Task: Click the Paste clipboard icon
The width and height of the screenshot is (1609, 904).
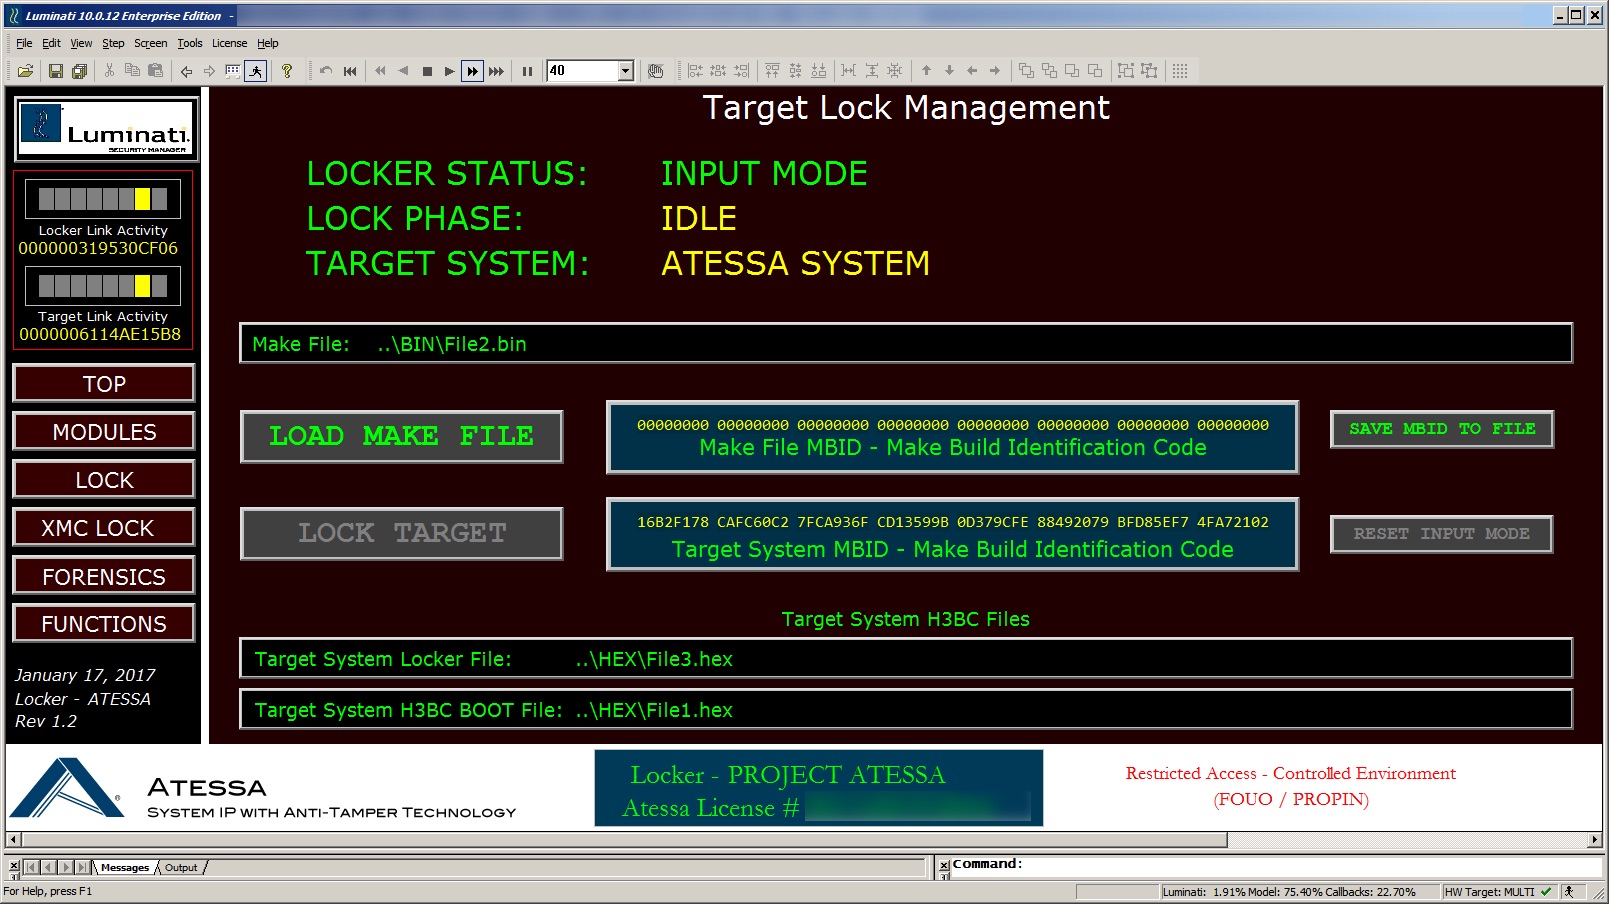Action: (x=155, y=71)
